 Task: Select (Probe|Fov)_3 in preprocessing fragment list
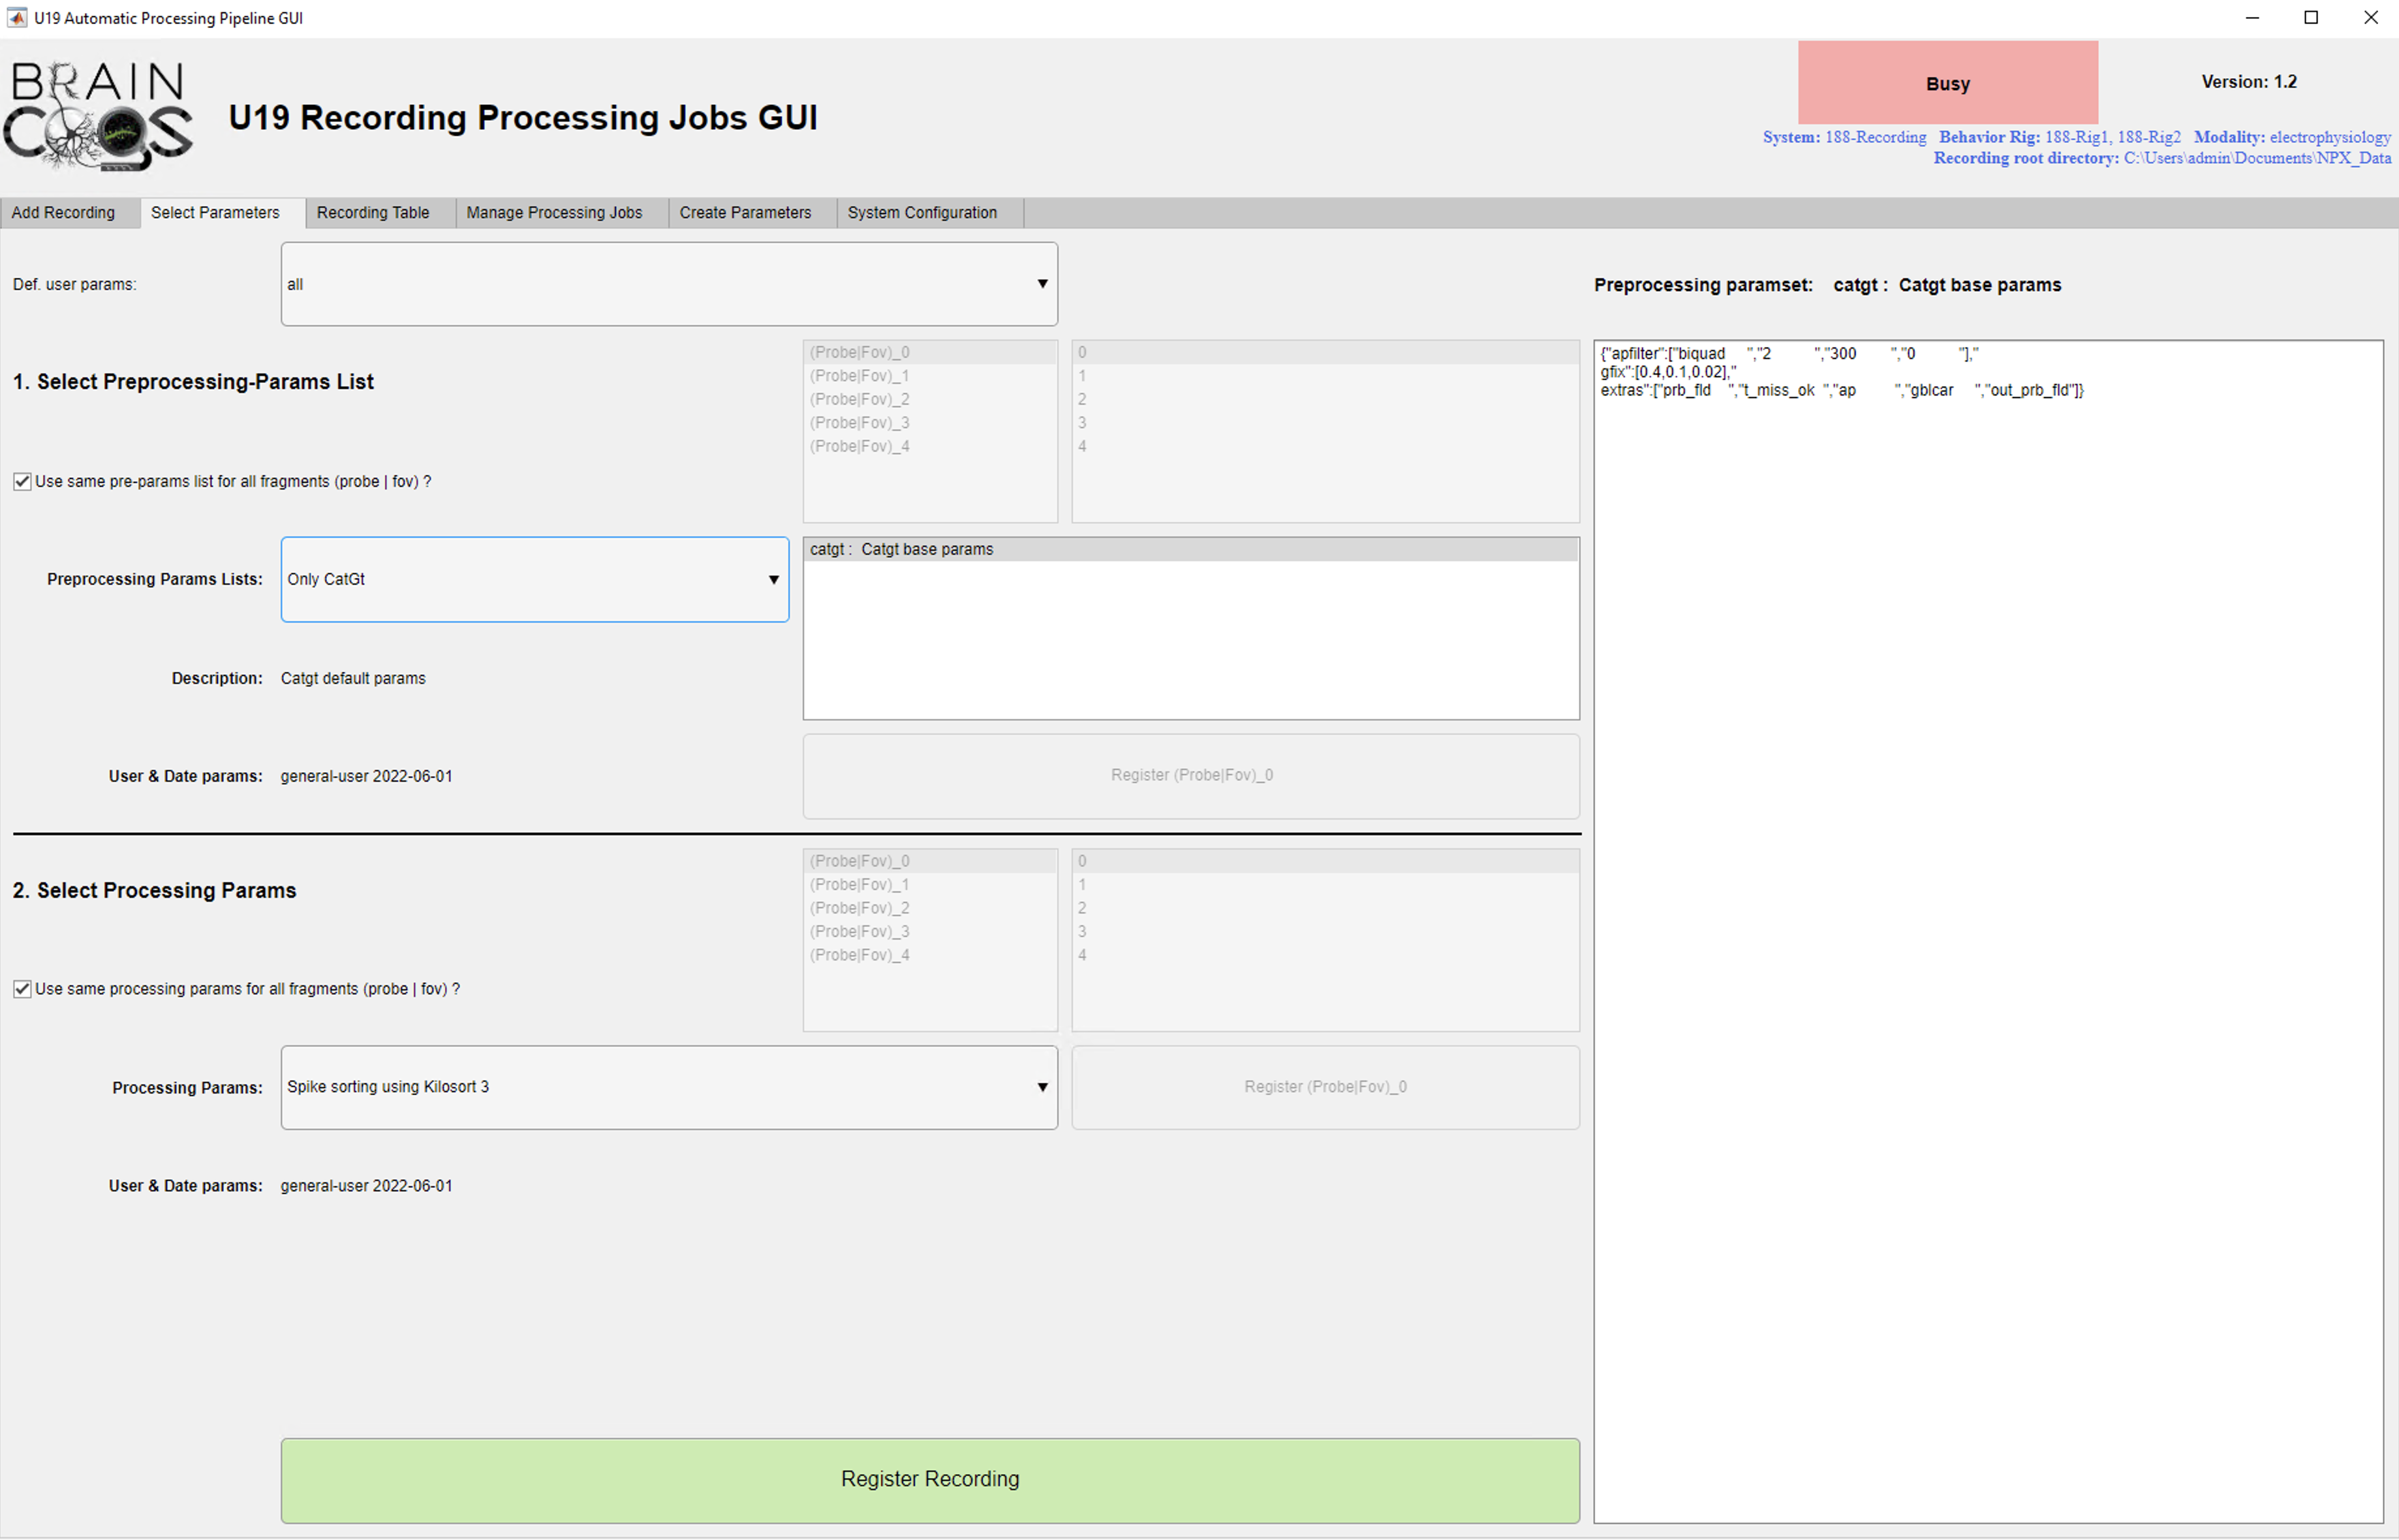pyautogui.click(x=930, y=423)
